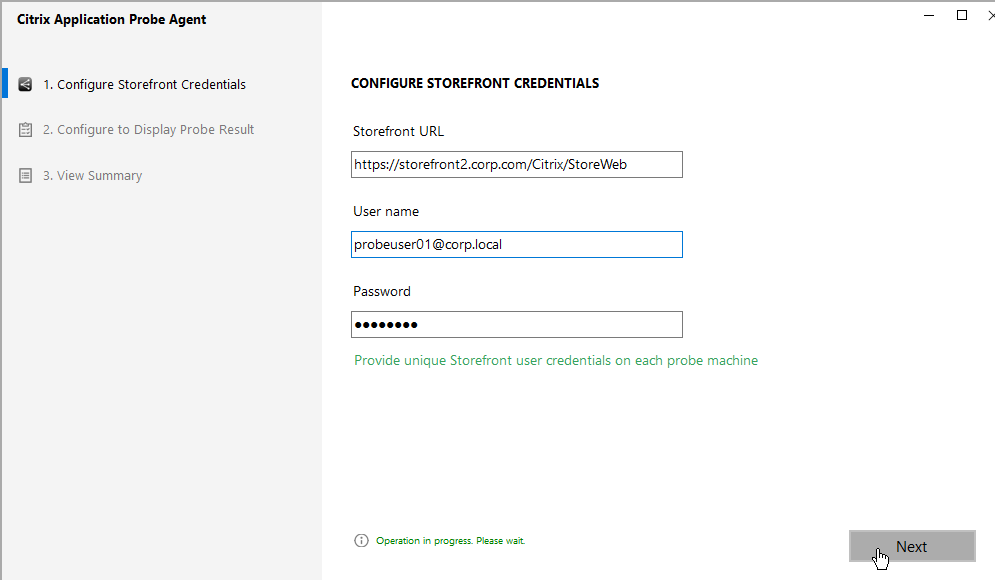Click the clipboard icon for Display Probe Result
The width and height of the screenshot is (995, 580).
(25, 129)
